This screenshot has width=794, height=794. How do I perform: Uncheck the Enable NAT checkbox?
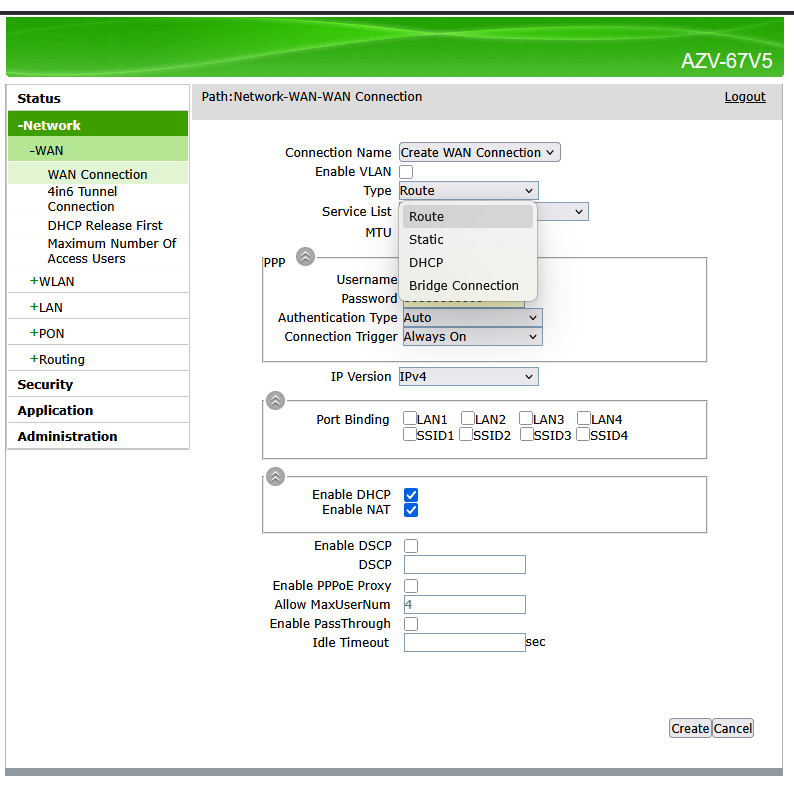pyautogui.click(x=411, y=510)
